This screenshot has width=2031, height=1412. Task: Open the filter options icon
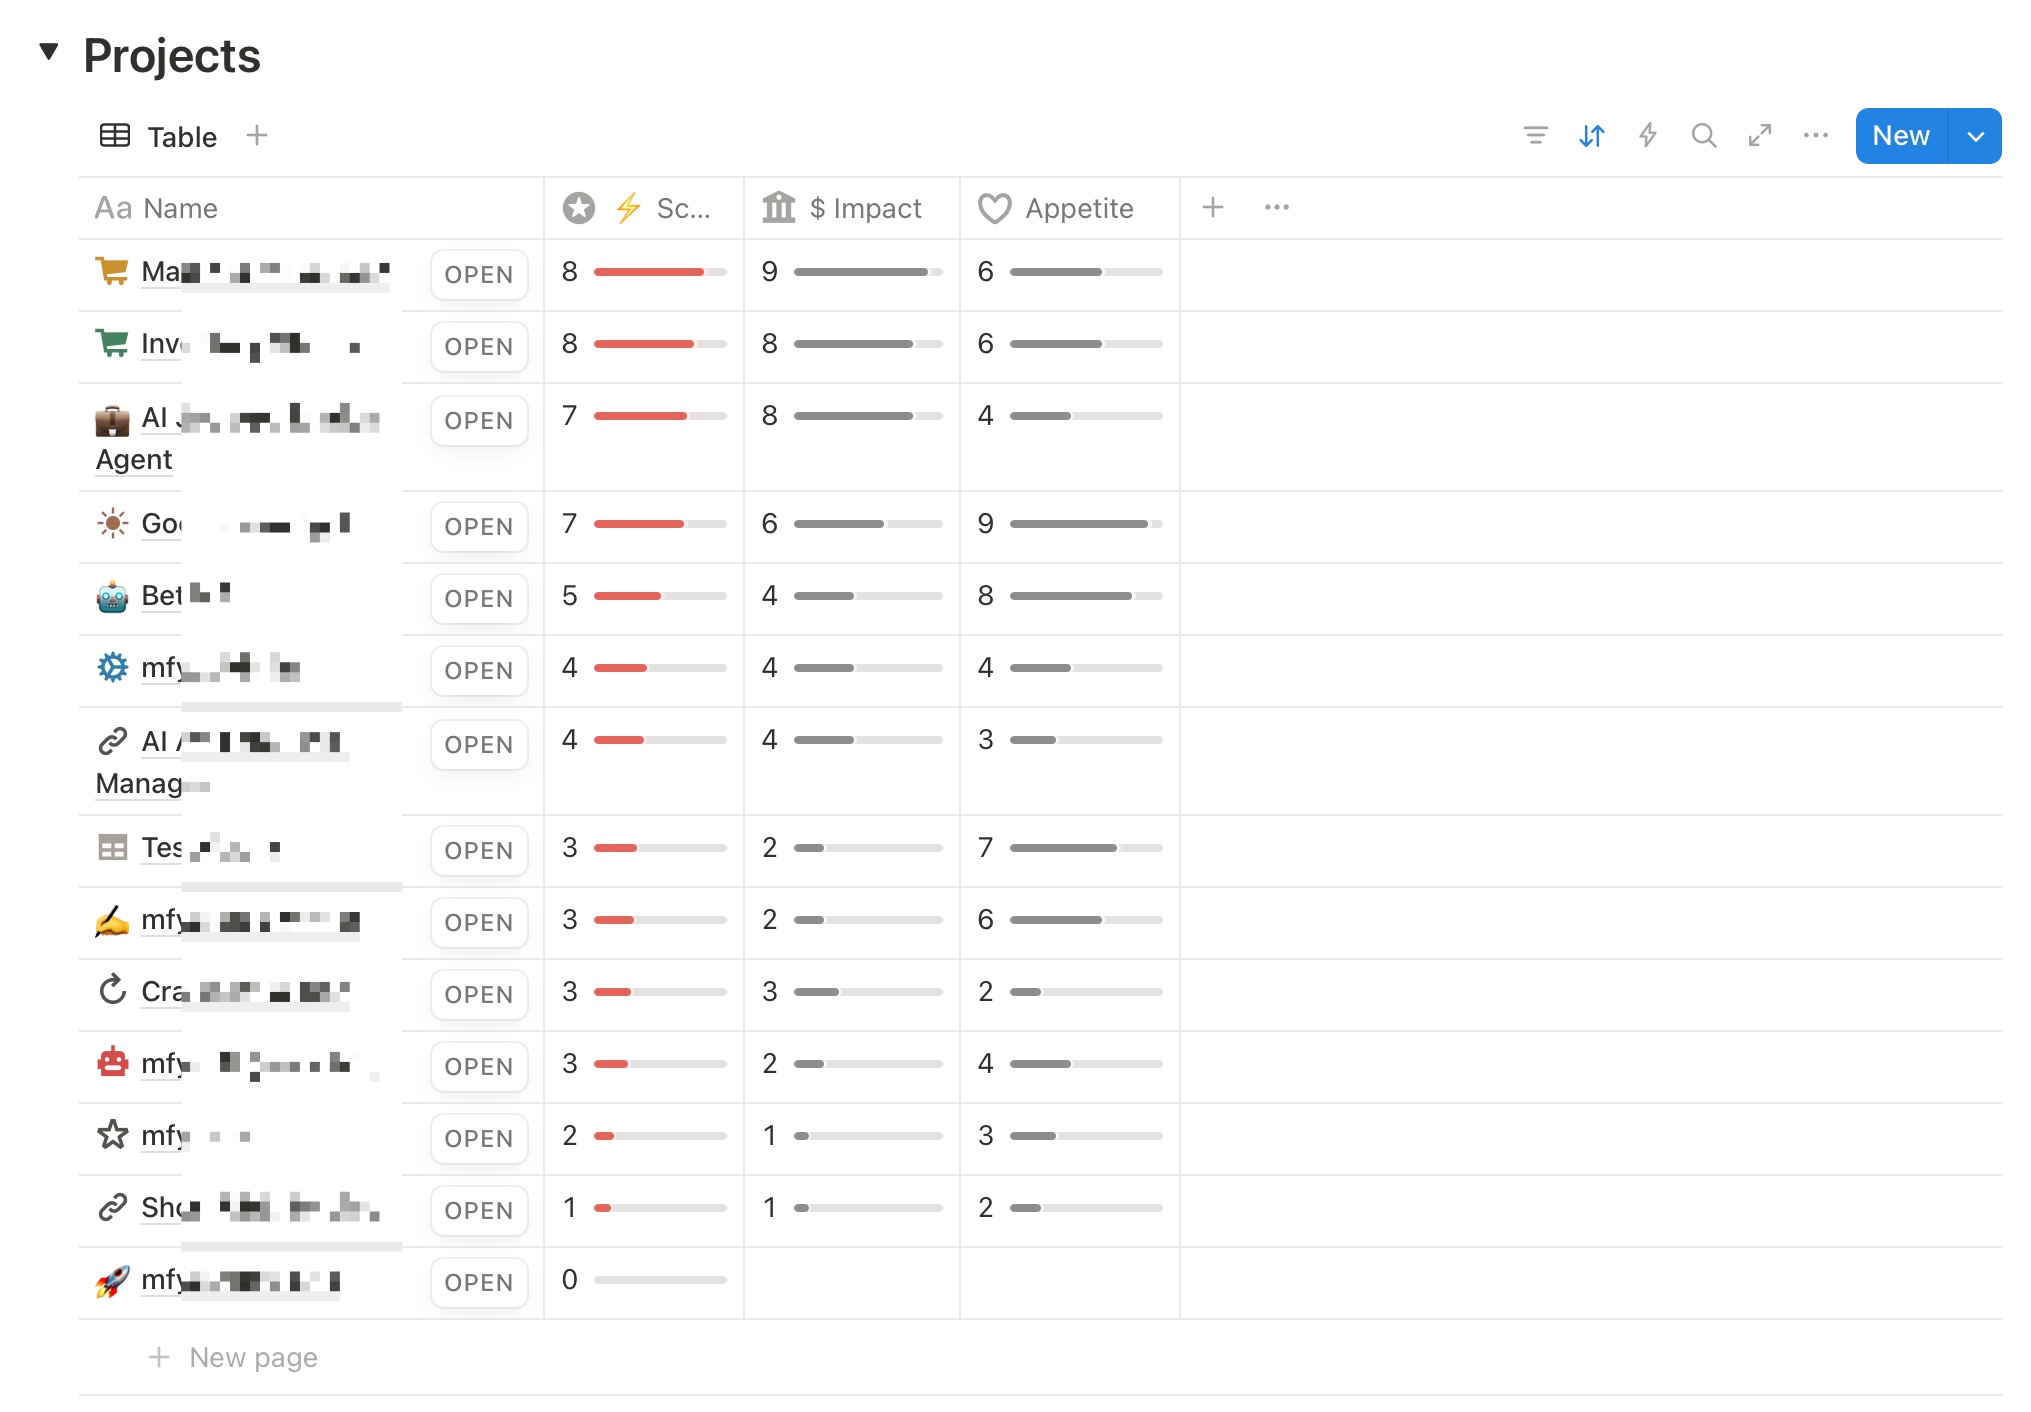click(1535, 136)
